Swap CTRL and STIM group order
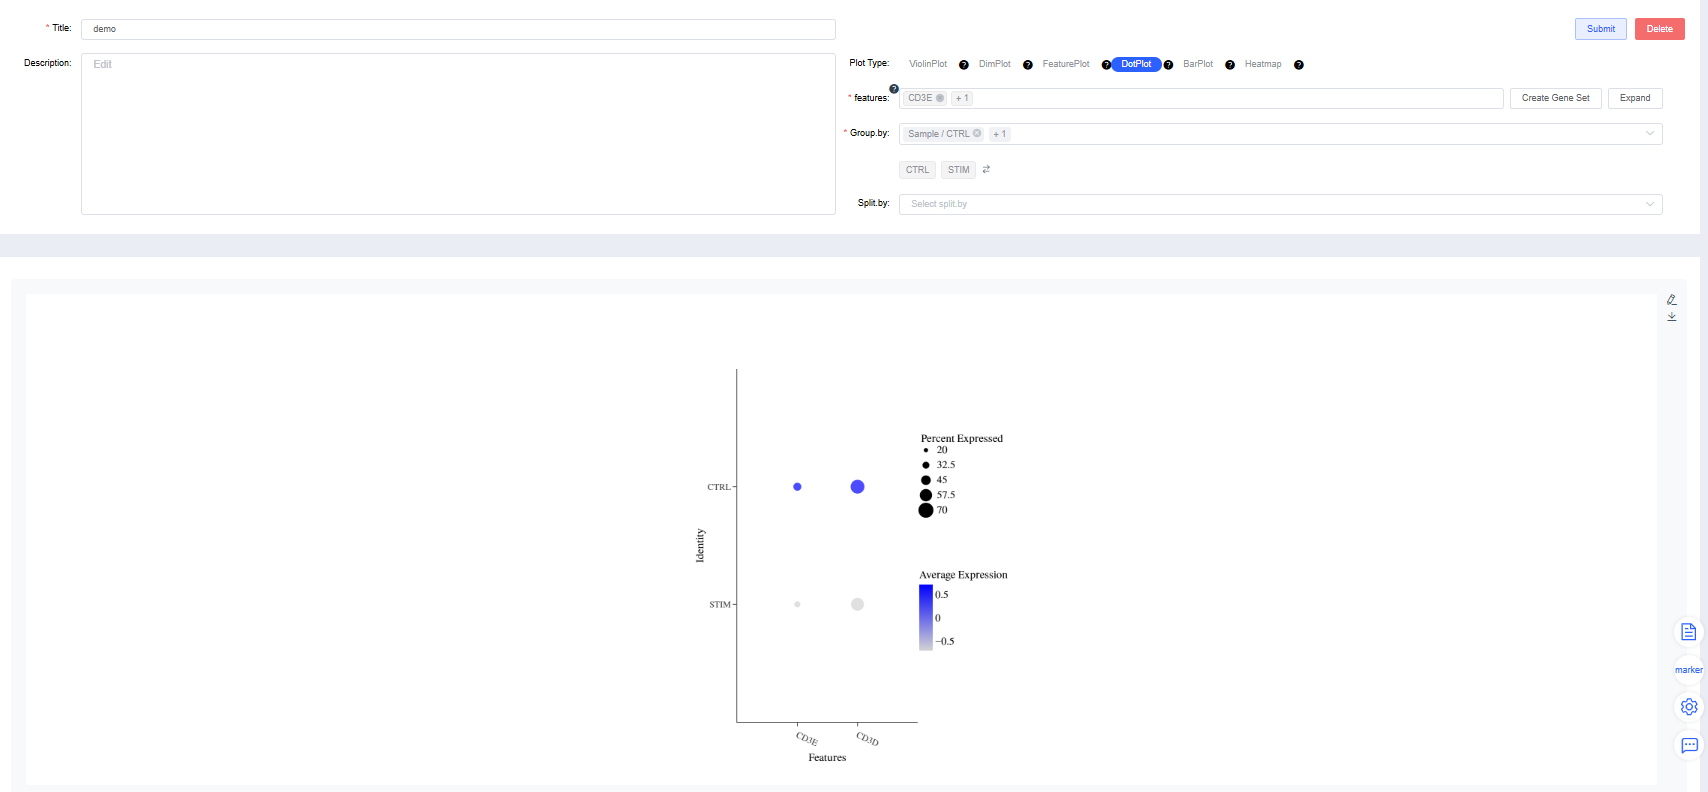The width and height of the screenshot is (1708, 792). pyautogui.click(x=986, y=170)
